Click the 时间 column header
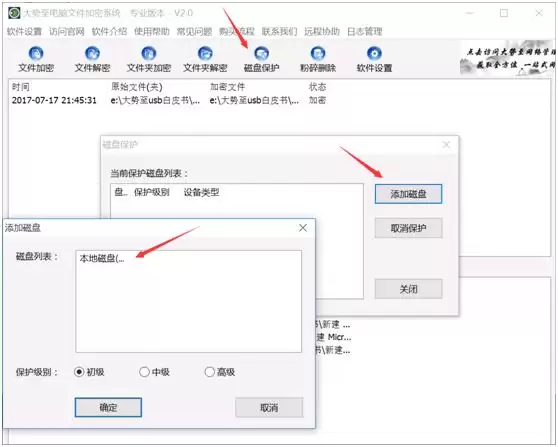Screen dimensions: 558x447 point(21,87)
